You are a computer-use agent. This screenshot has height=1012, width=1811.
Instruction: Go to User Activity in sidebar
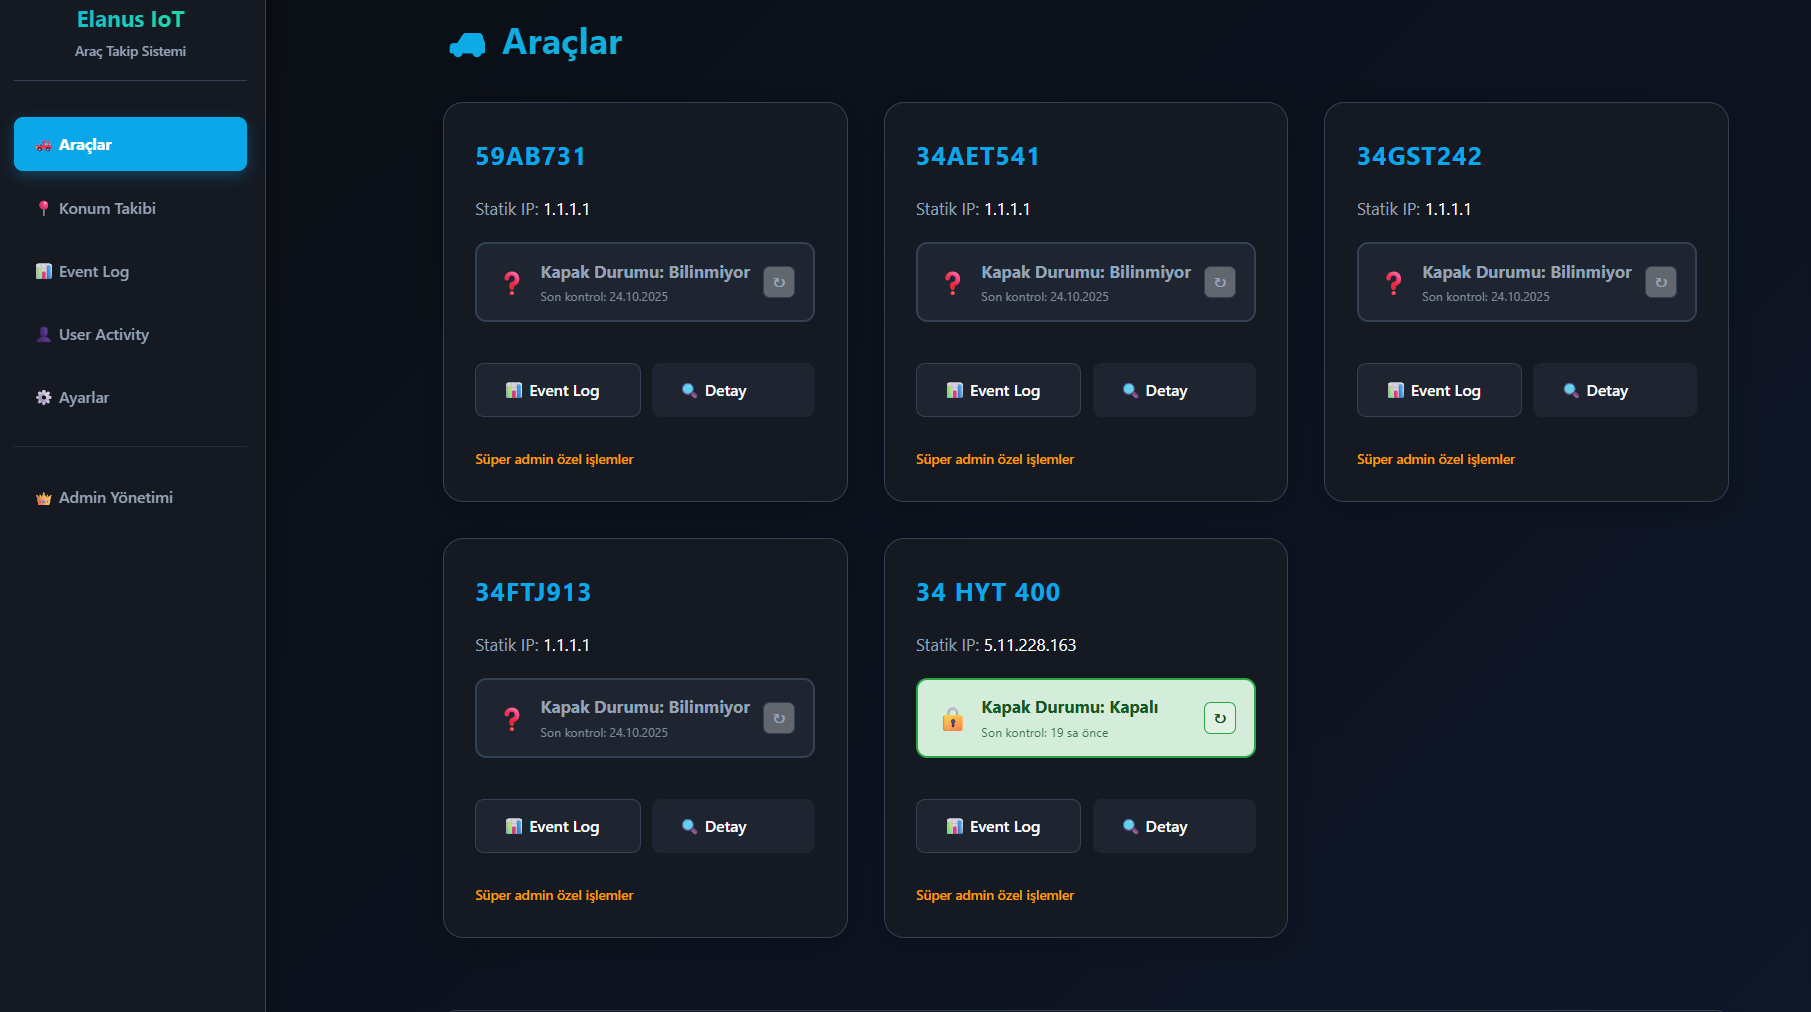click(x=103, y=334)
